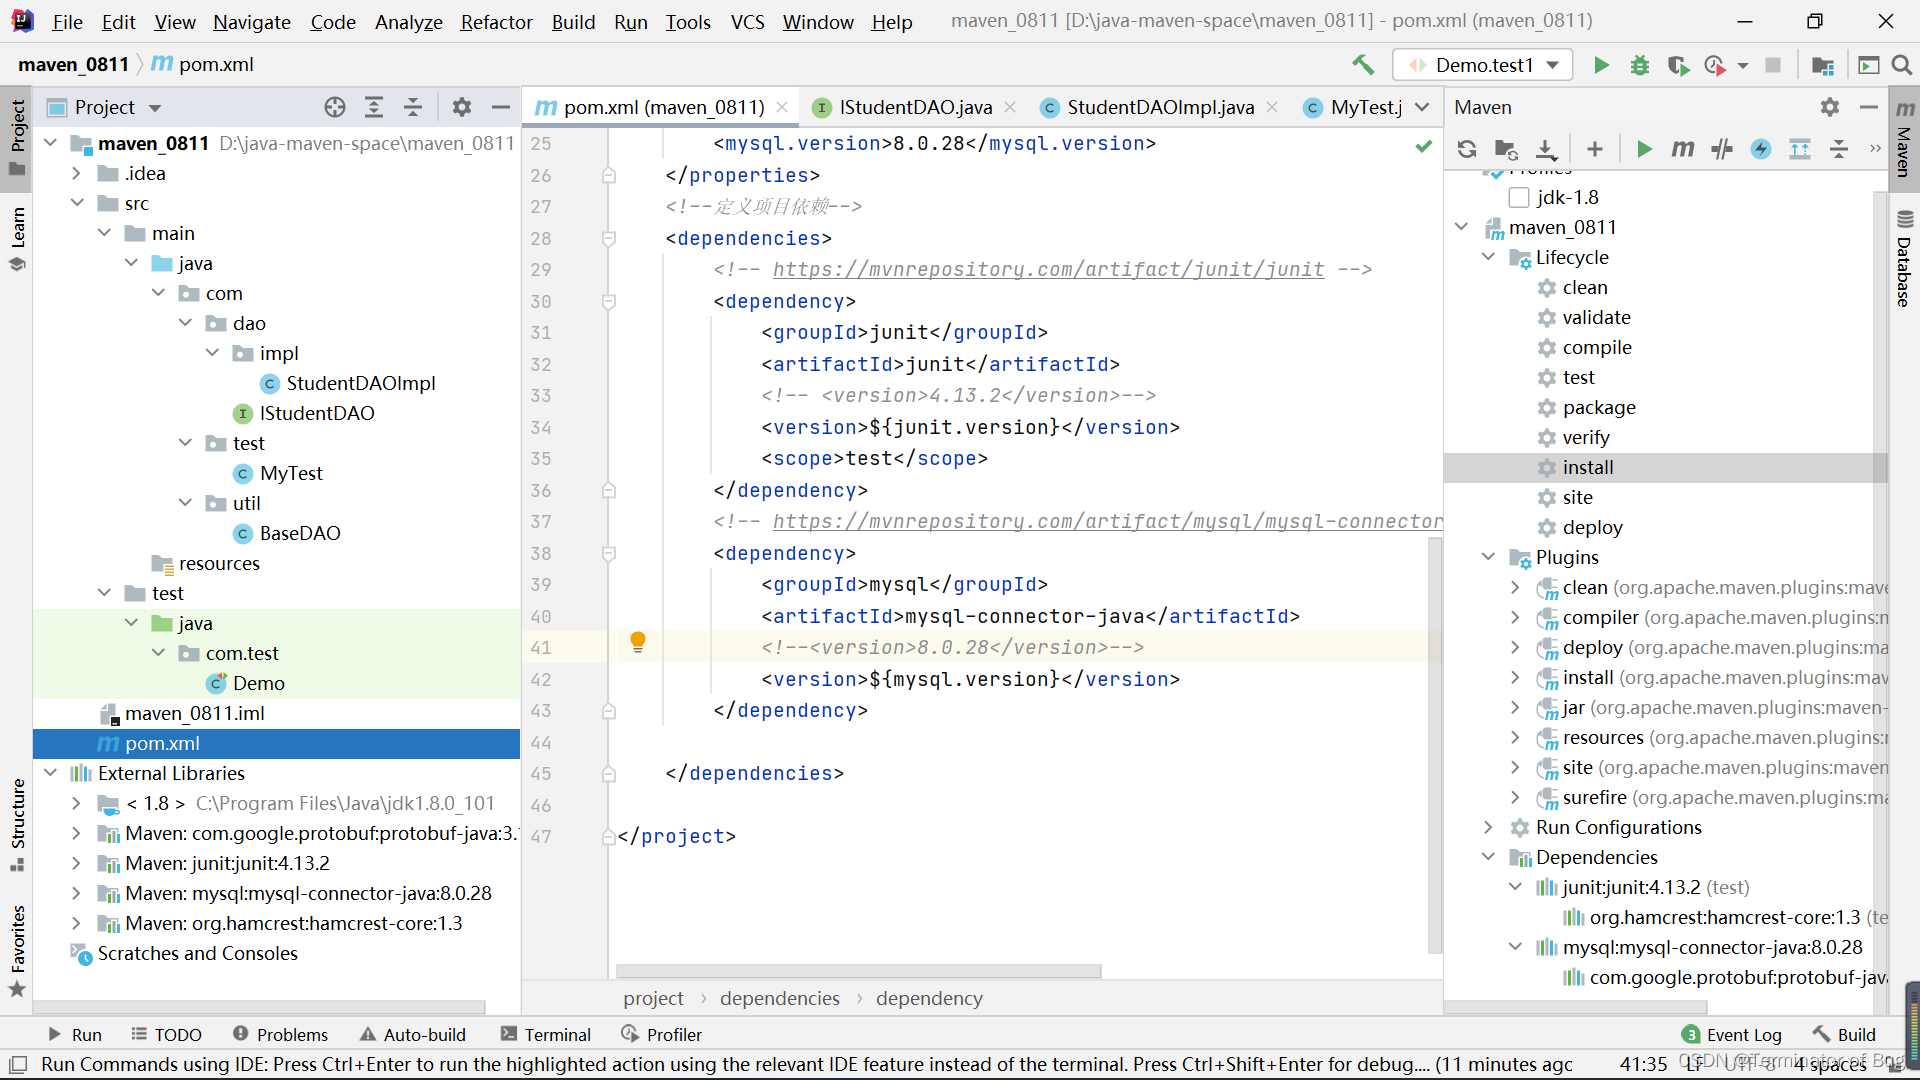Open the Build menu
1920x1080 pixels.
573,22
